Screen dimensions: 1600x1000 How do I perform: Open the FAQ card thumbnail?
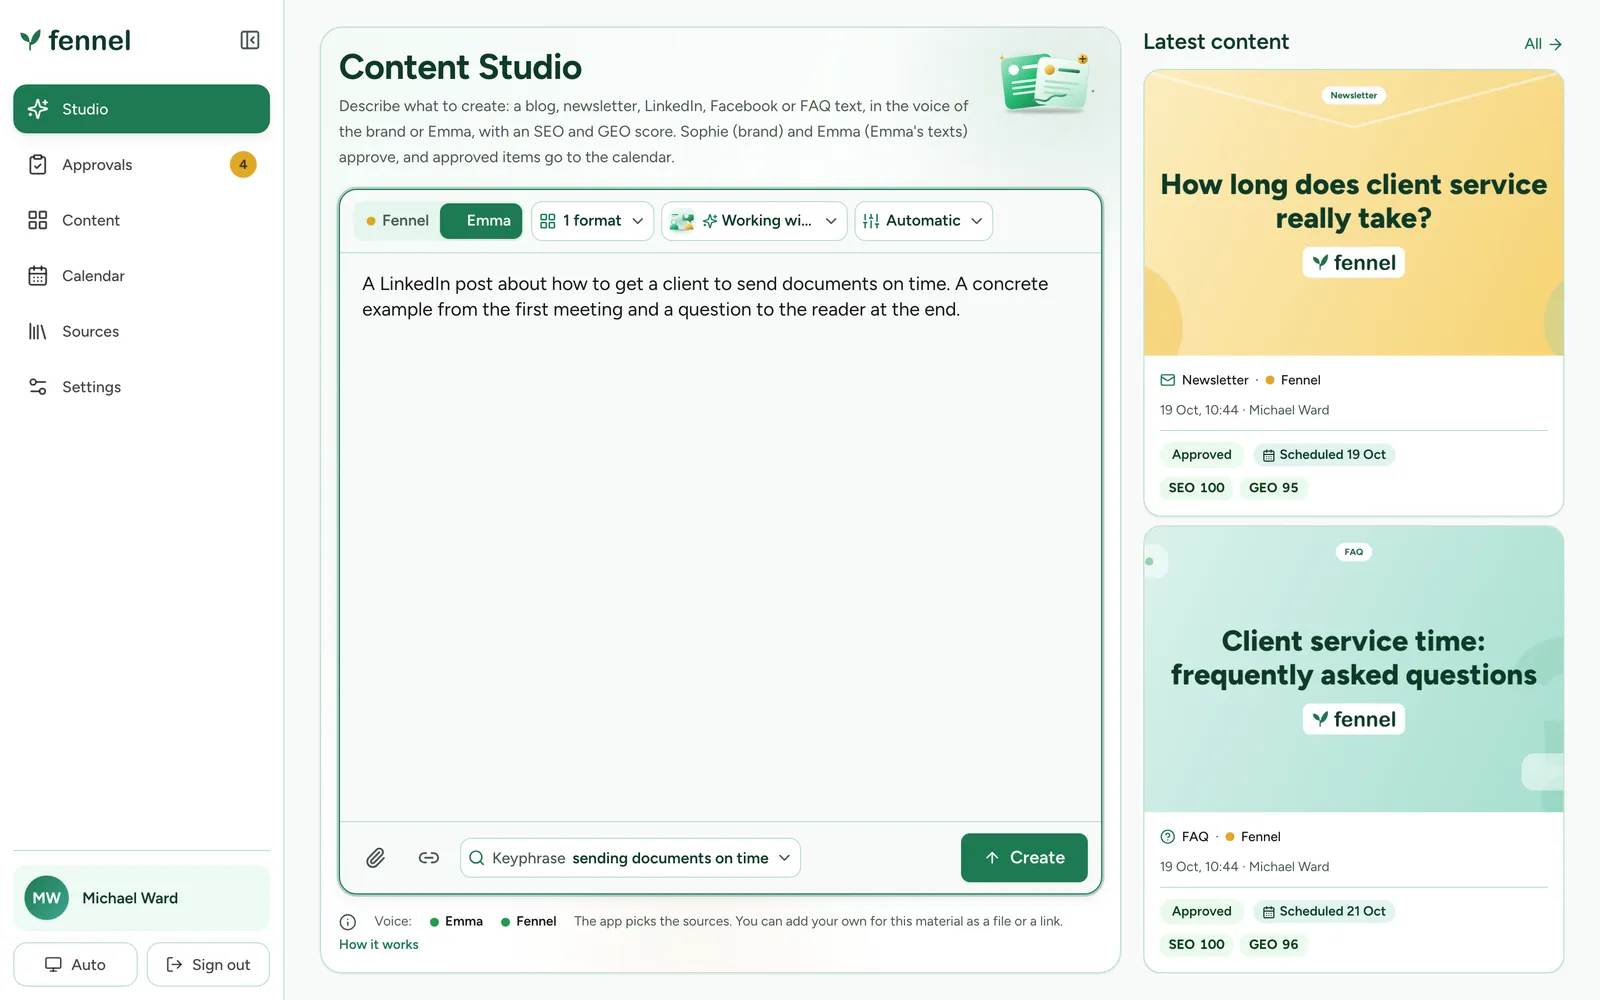click(x=1354, y=669)
